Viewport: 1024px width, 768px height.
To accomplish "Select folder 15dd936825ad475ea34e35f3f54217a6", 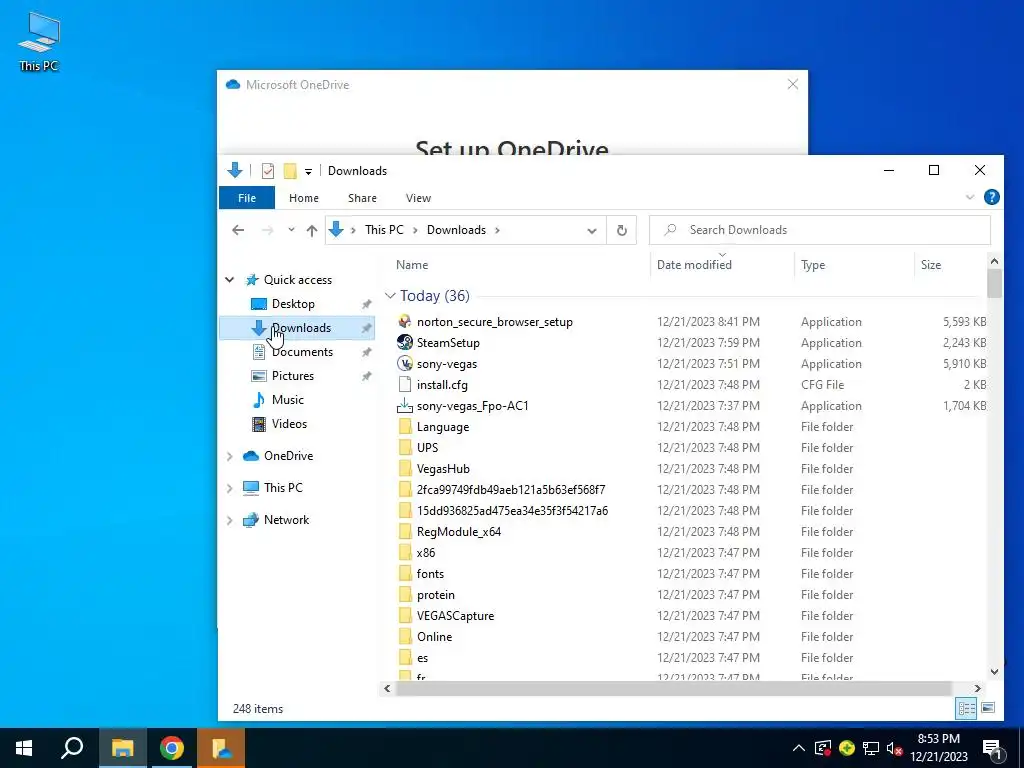I will tap(512, 511).
